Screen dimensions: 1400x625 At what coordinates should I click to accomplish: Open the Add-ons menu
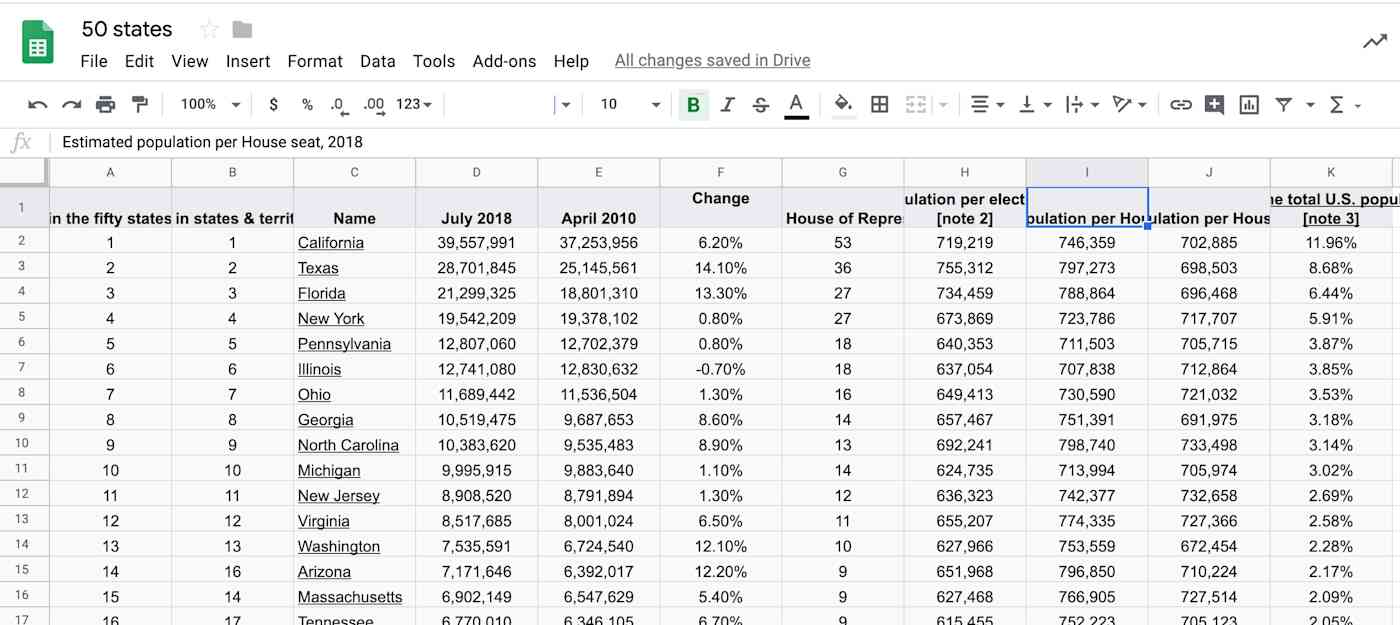point(504,61)
